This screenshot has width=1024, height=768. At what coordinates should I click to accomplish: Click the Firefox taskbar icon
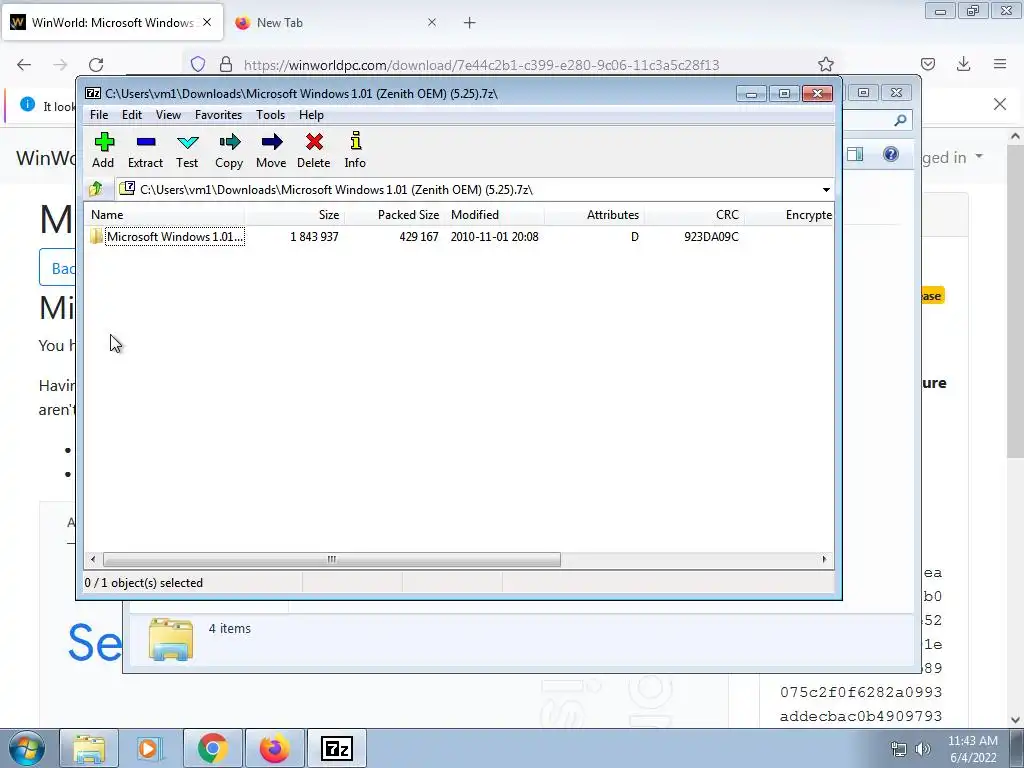coord(274,748)
